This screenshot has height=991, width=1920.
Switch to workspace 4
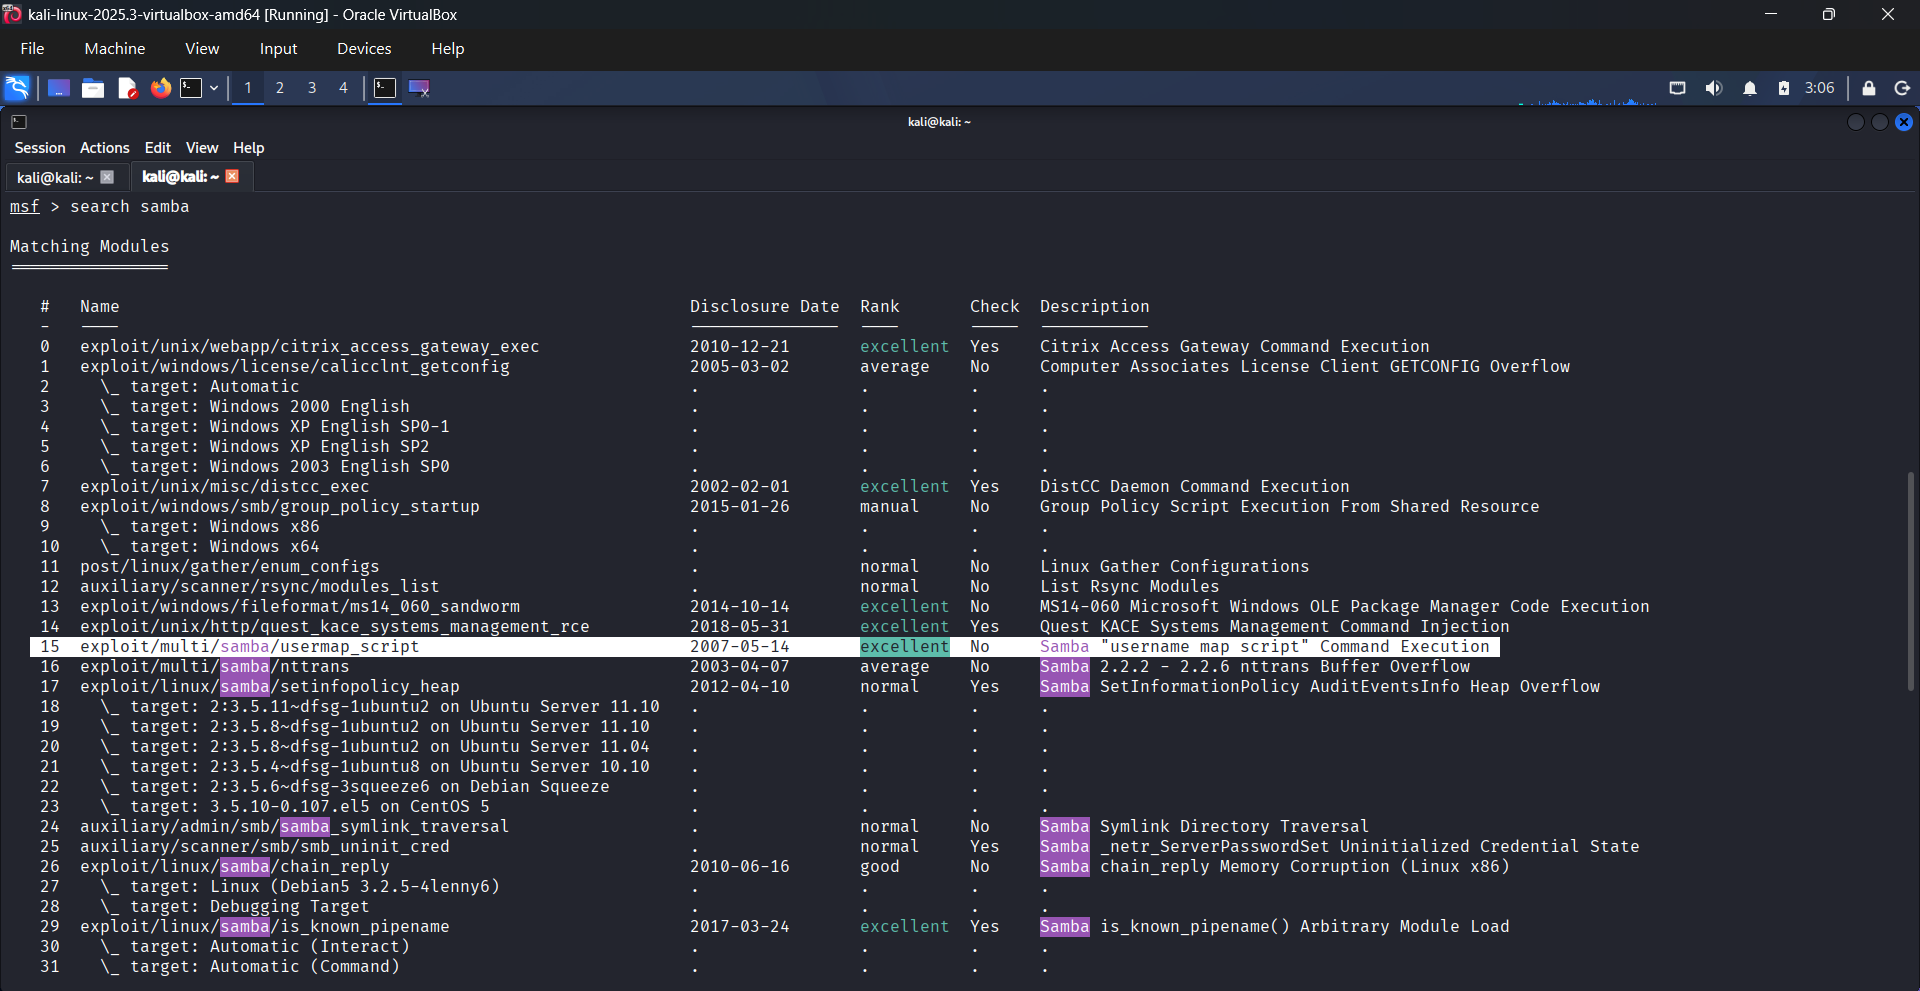[343, 88]
